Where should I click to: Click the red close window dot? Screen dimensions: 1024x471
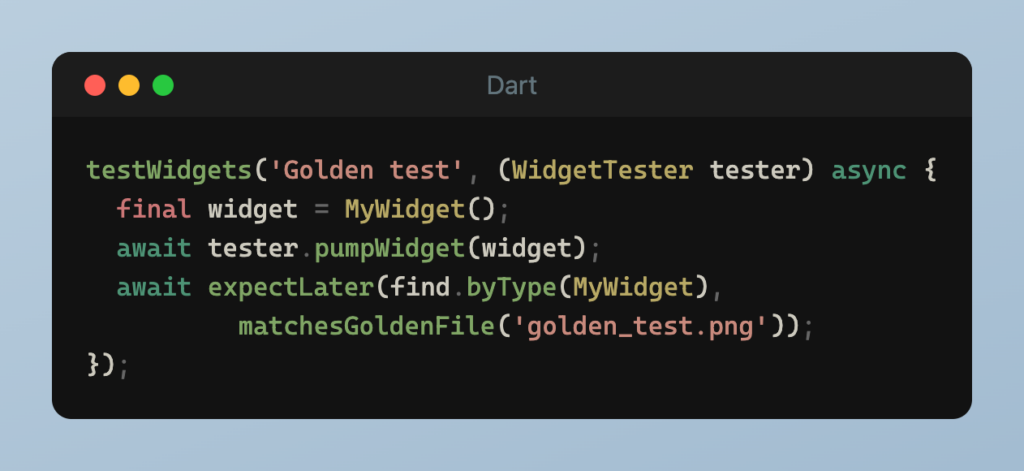[95, 85]
